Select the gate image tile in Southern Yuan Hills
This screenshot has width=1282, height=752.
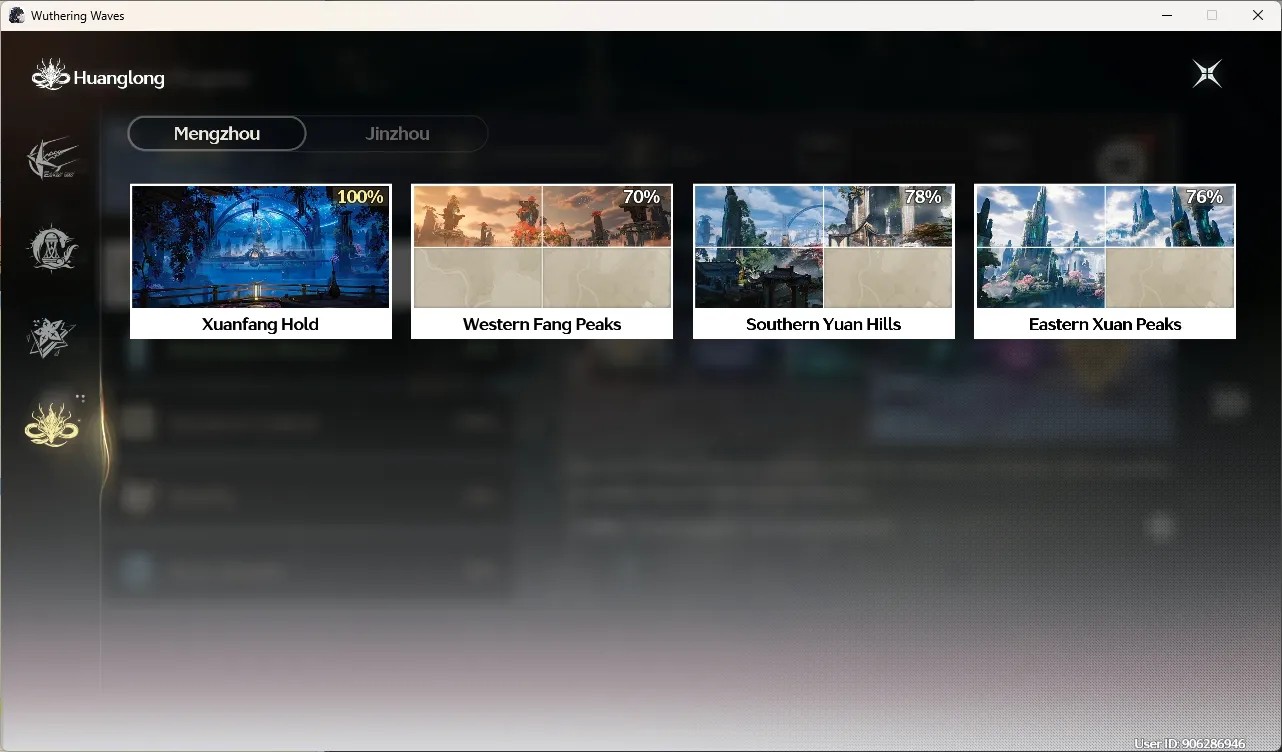(x=758, y=278)
